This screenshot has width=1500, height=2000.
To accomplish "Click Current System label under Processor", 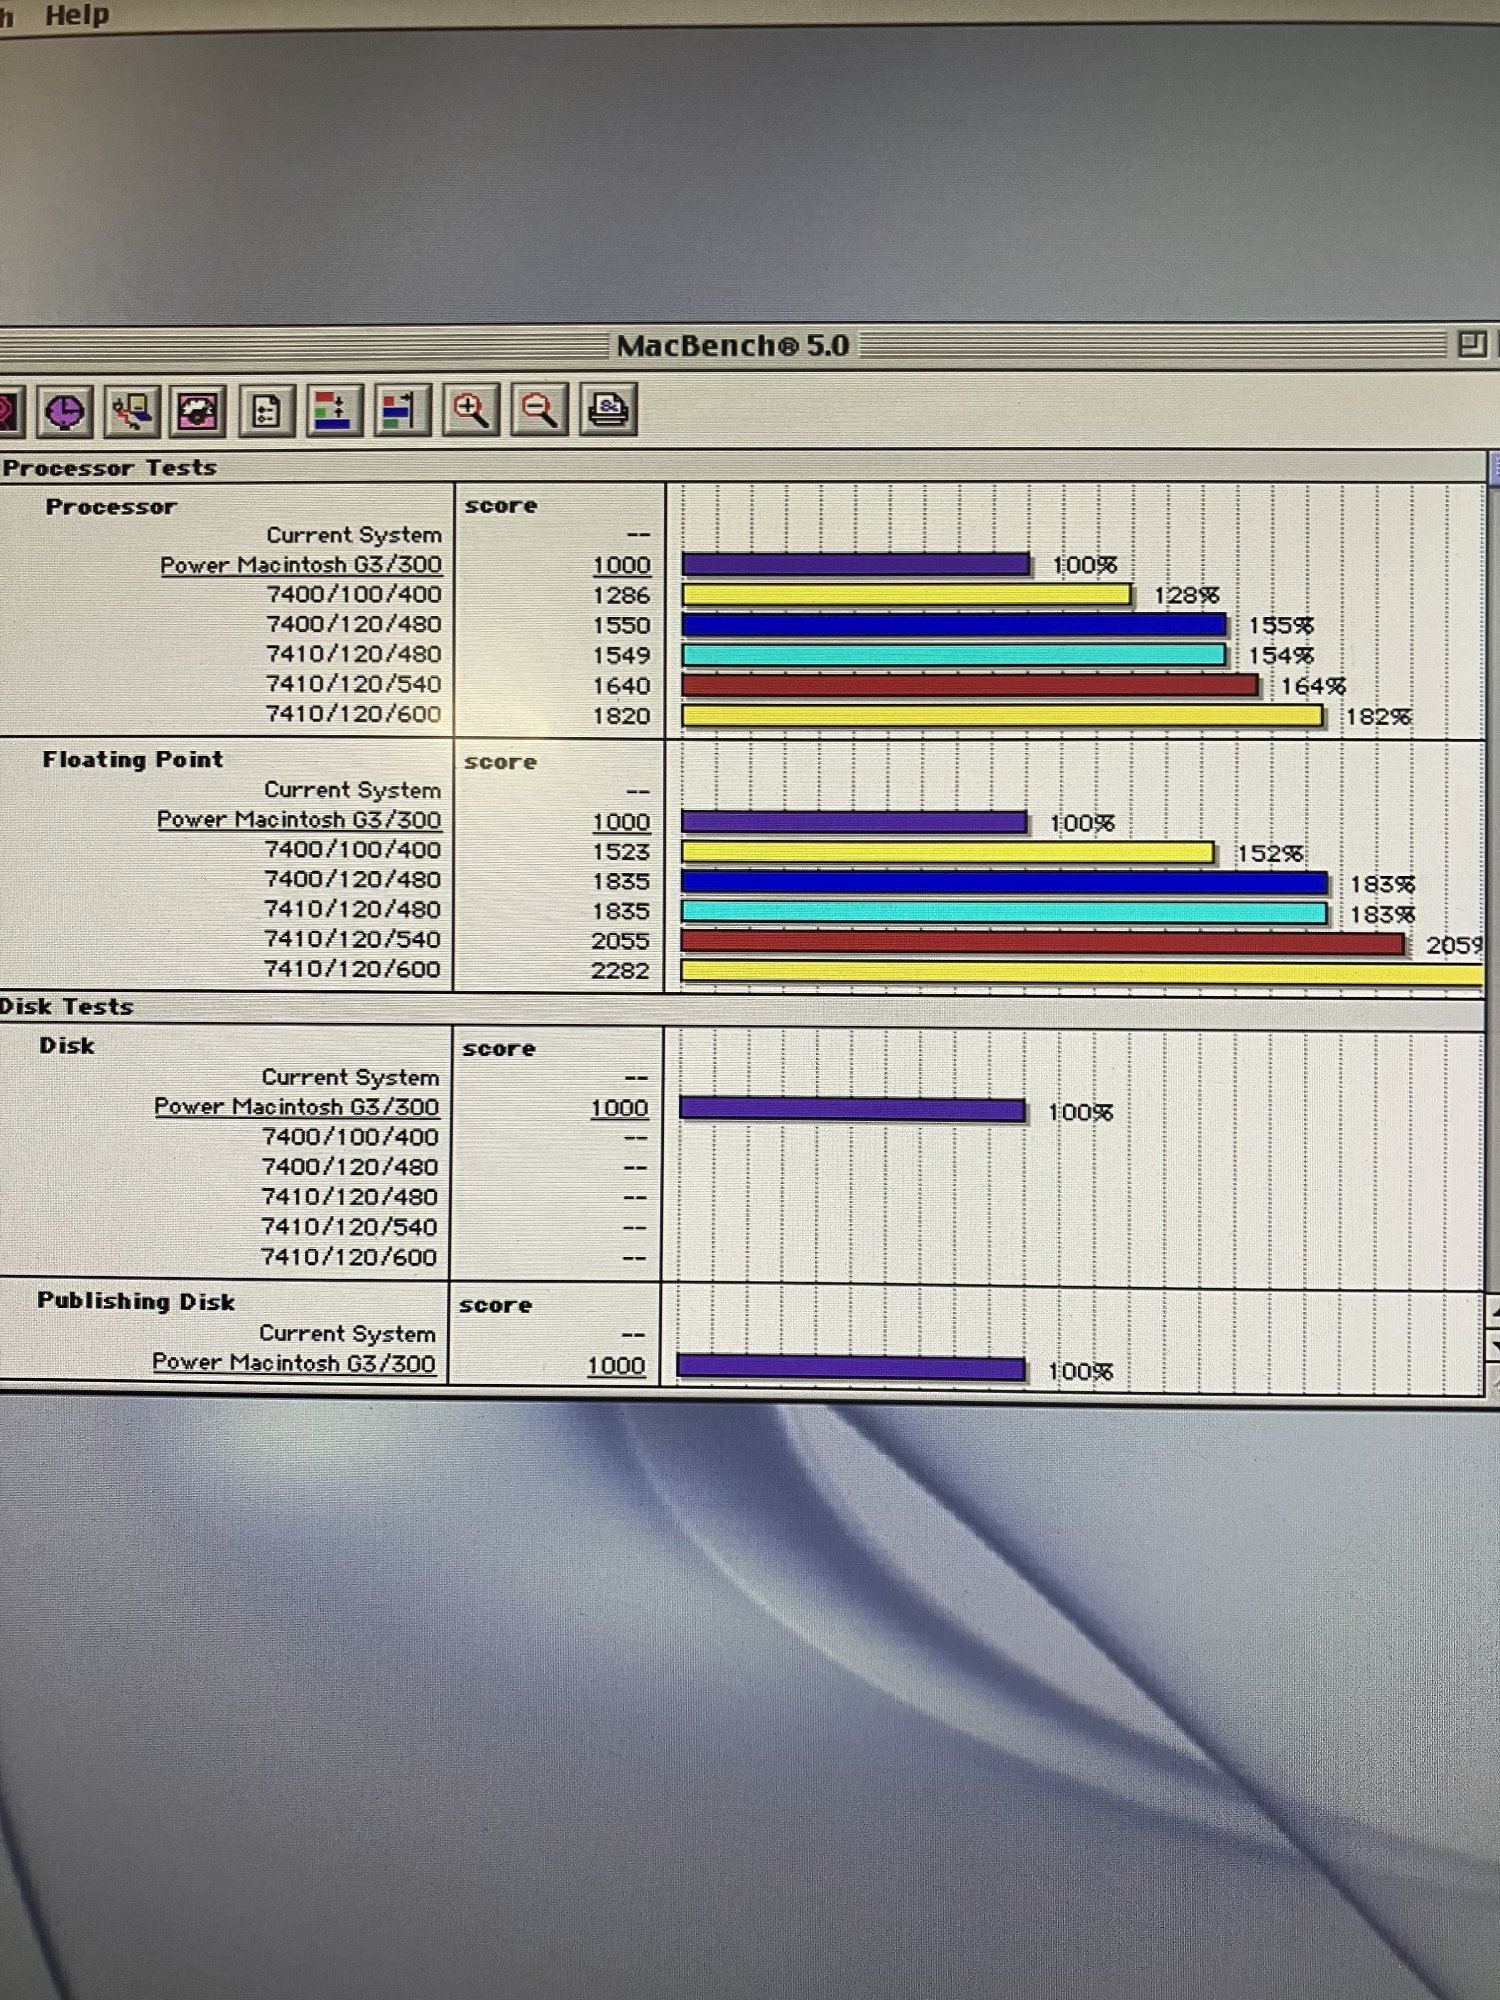I will click(354, 535).
